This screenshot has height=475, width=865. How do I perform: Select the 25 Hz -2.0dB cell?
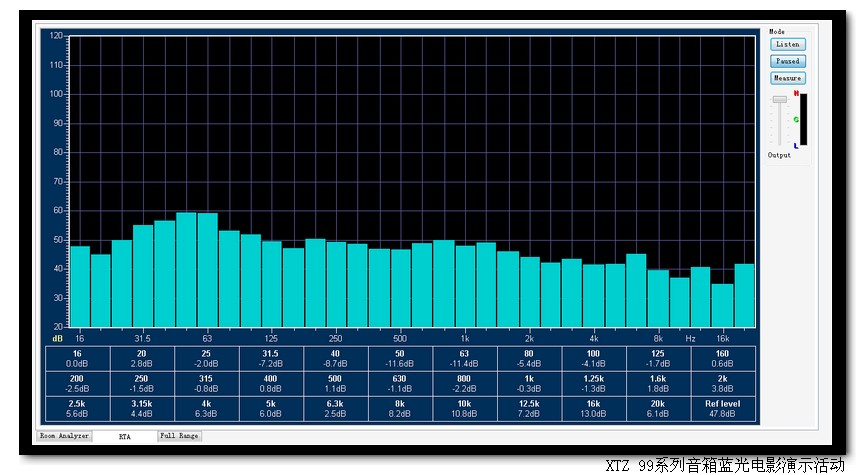[x=207, y=359]
